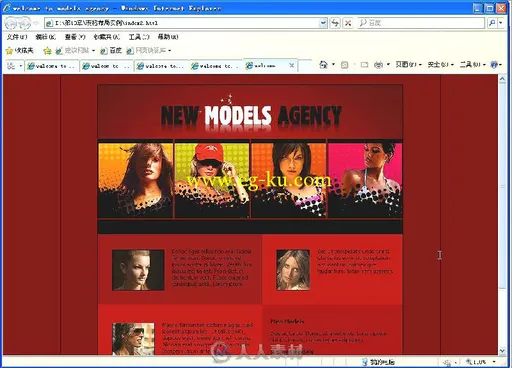Go back with the browser Back button
The image size is (512, 368).
click(x=11, y=23)
